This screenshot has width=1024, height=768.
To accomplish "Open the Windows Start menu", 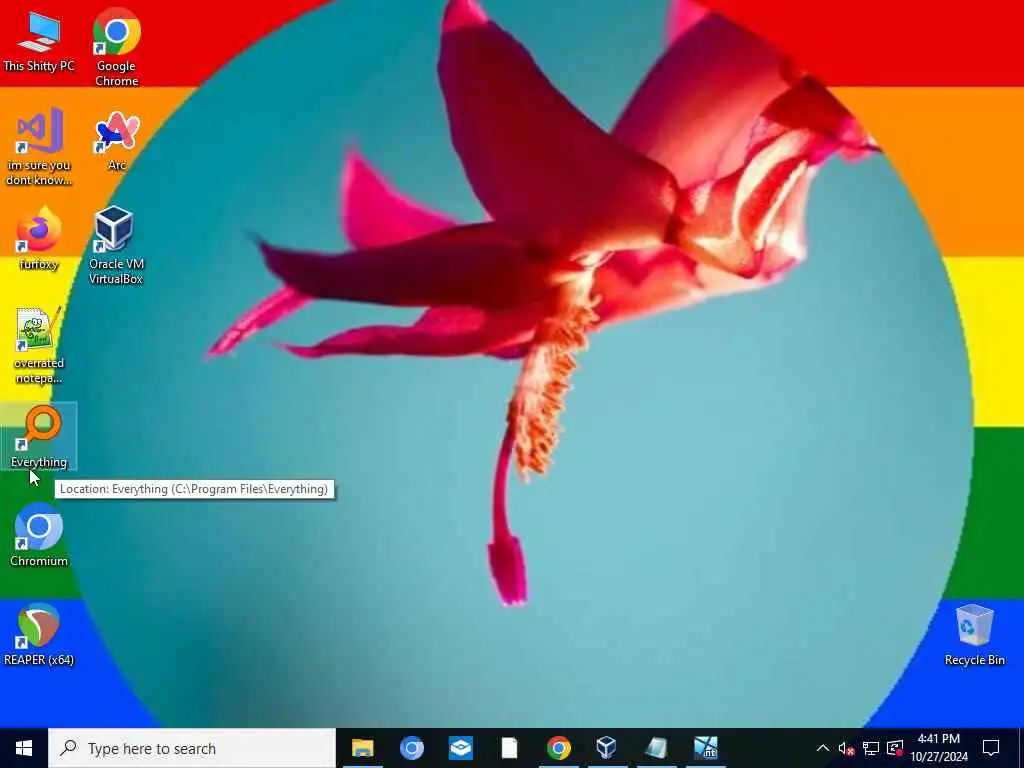I will point(24,748).
